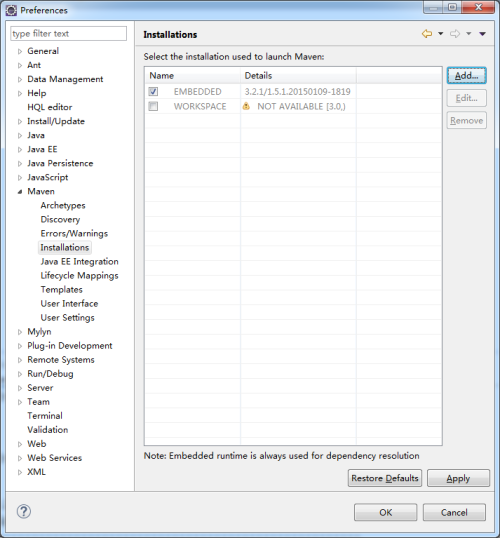
Task: Open the back history dropdown arrow
Action: point(441,34)
